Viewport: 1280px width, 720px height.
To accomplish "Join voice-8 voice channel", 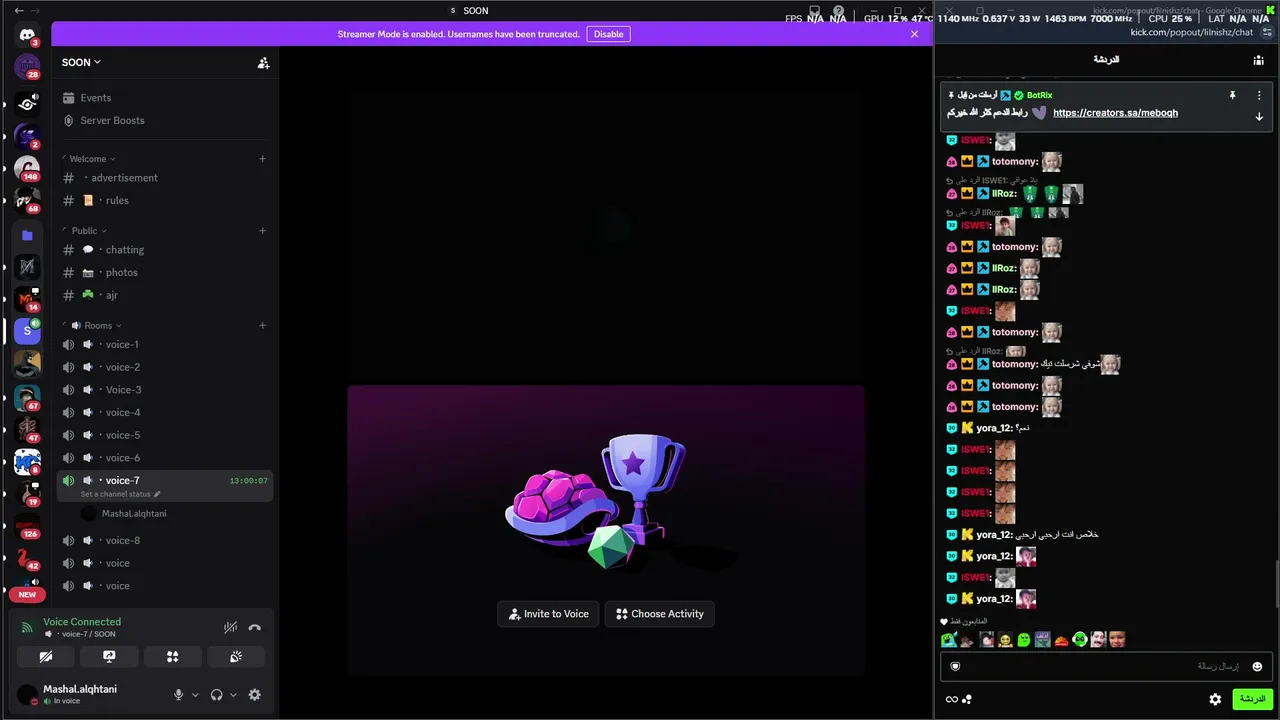I will pos(165,540).
